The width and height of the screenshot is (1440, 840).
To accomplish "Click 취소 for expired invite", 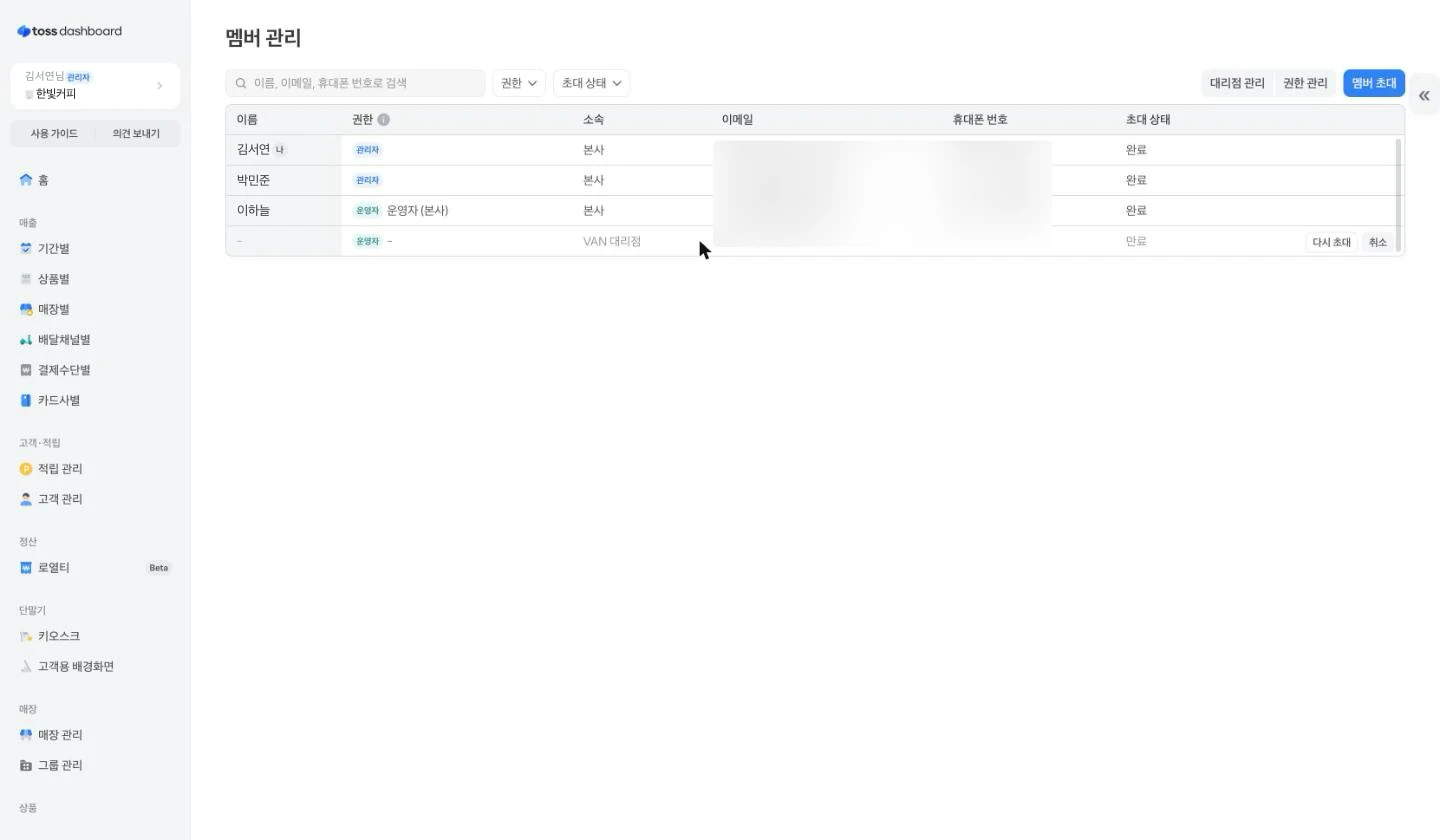I will (x=1377, y=242).
